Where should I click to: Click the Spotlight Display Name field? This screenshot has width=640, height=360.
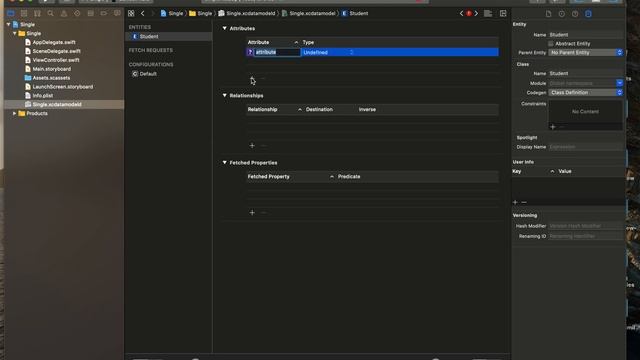point(586,147)
